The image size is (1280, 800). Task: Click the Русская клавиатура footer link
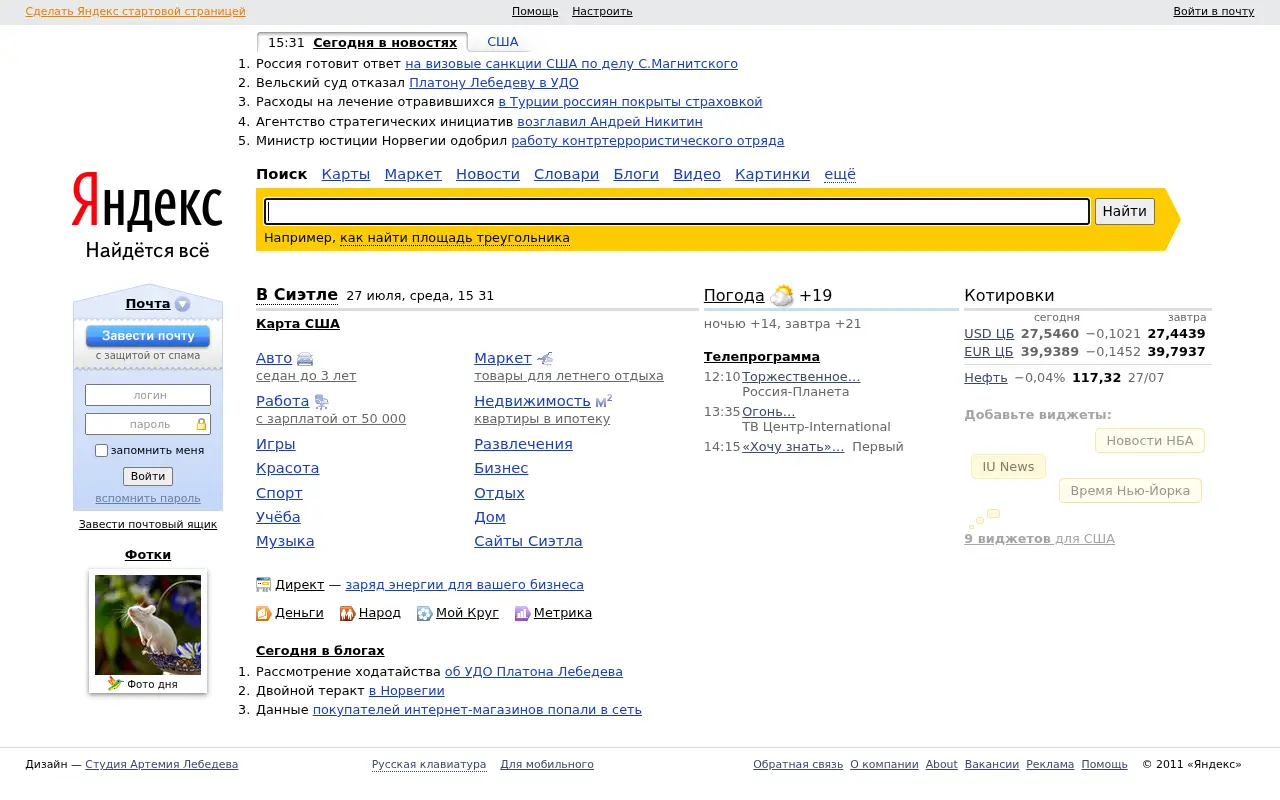429,764
